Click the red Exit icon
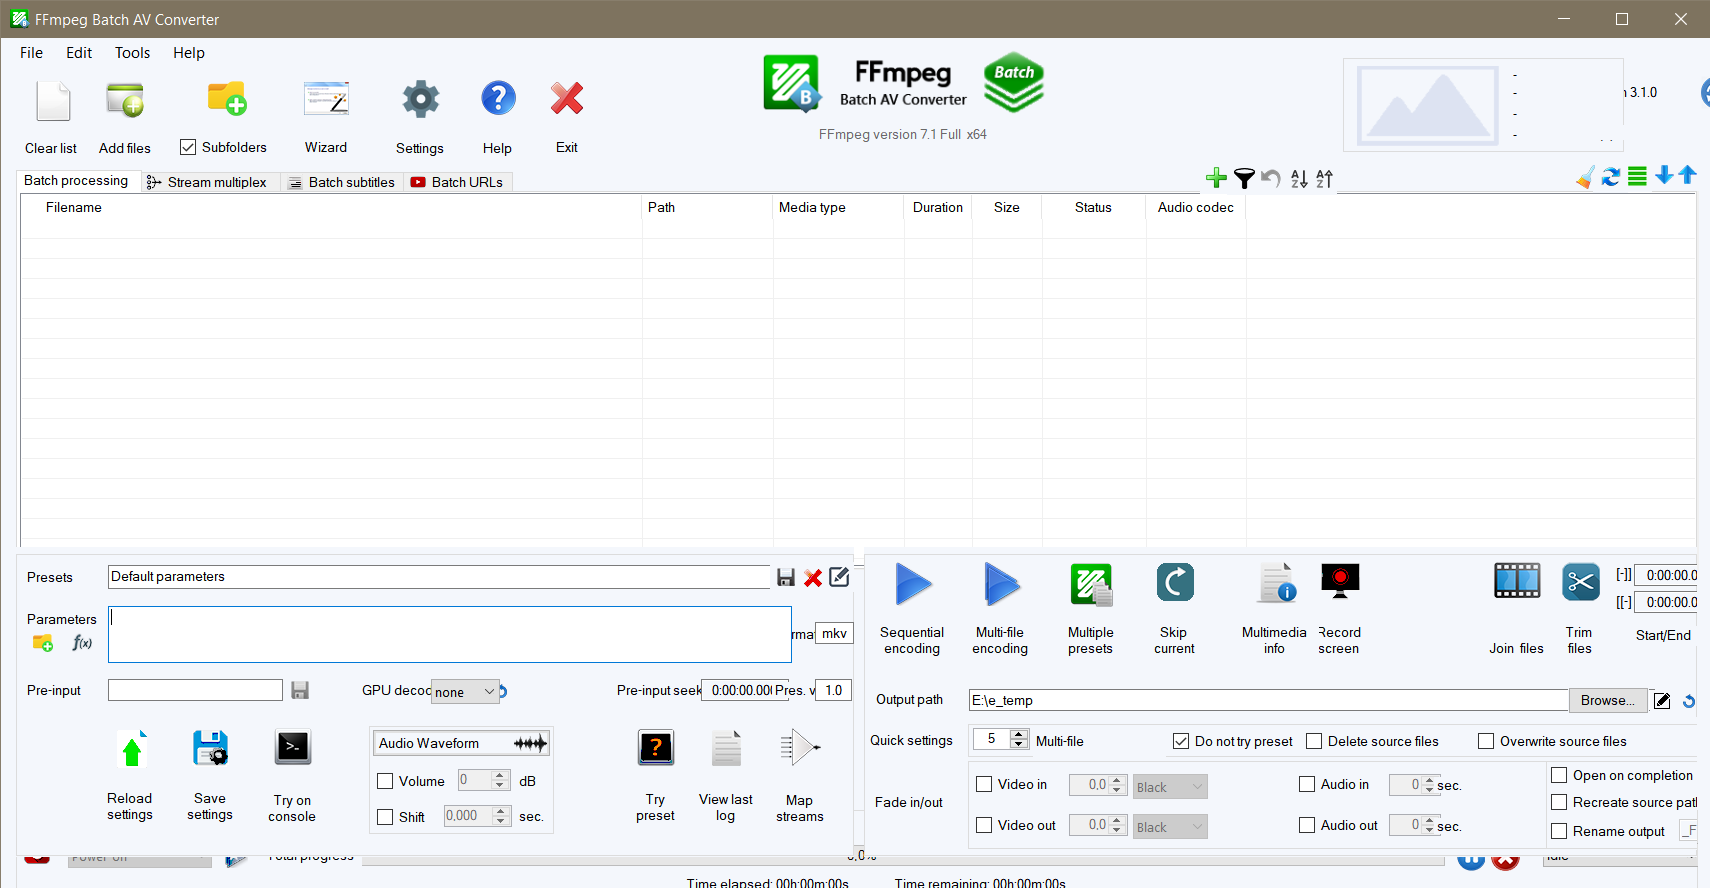Image resolution: width=1710 pixels, height=888 pixels. pos(567,98)
